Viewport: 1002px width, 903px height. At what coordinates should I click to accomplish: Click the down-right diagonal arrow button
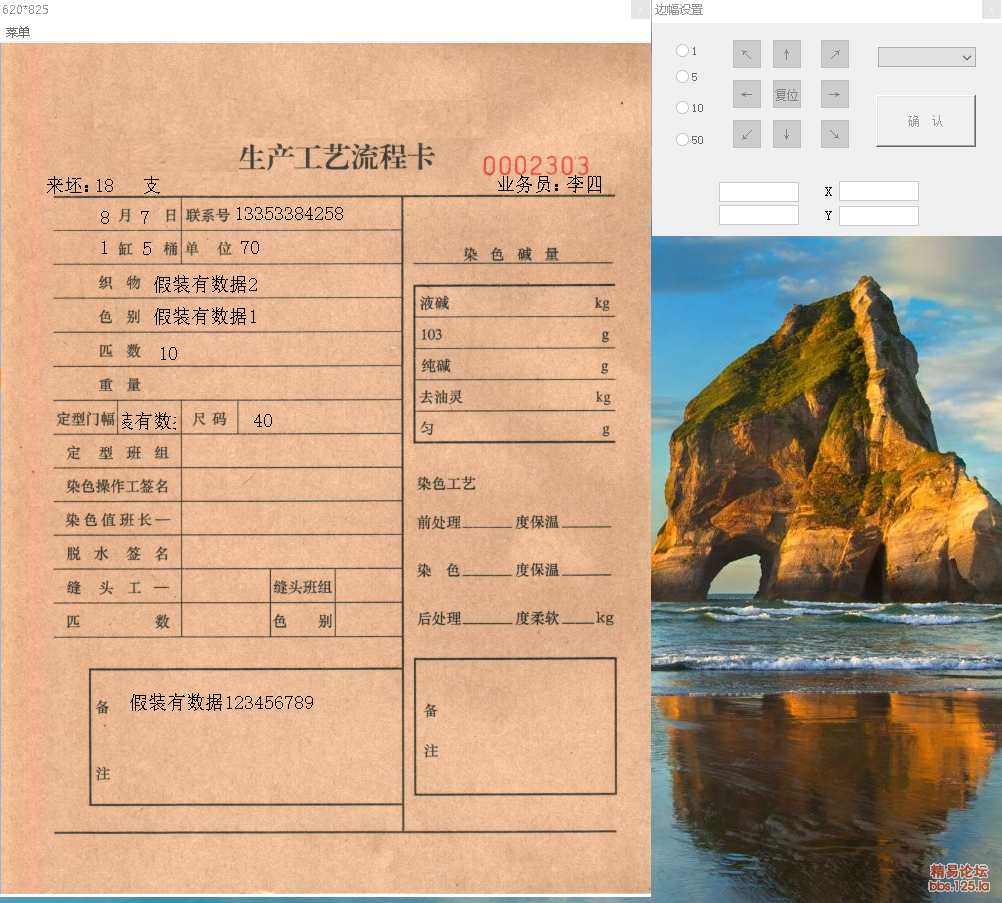pos(835,134)
